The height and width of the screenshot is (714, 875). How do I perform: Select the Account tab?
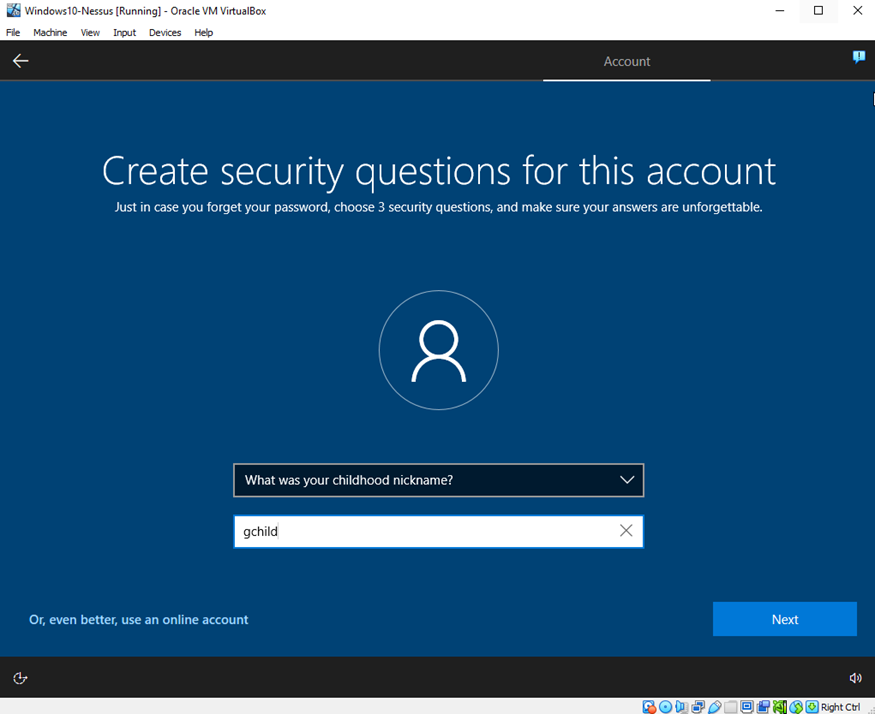(627, 62)
